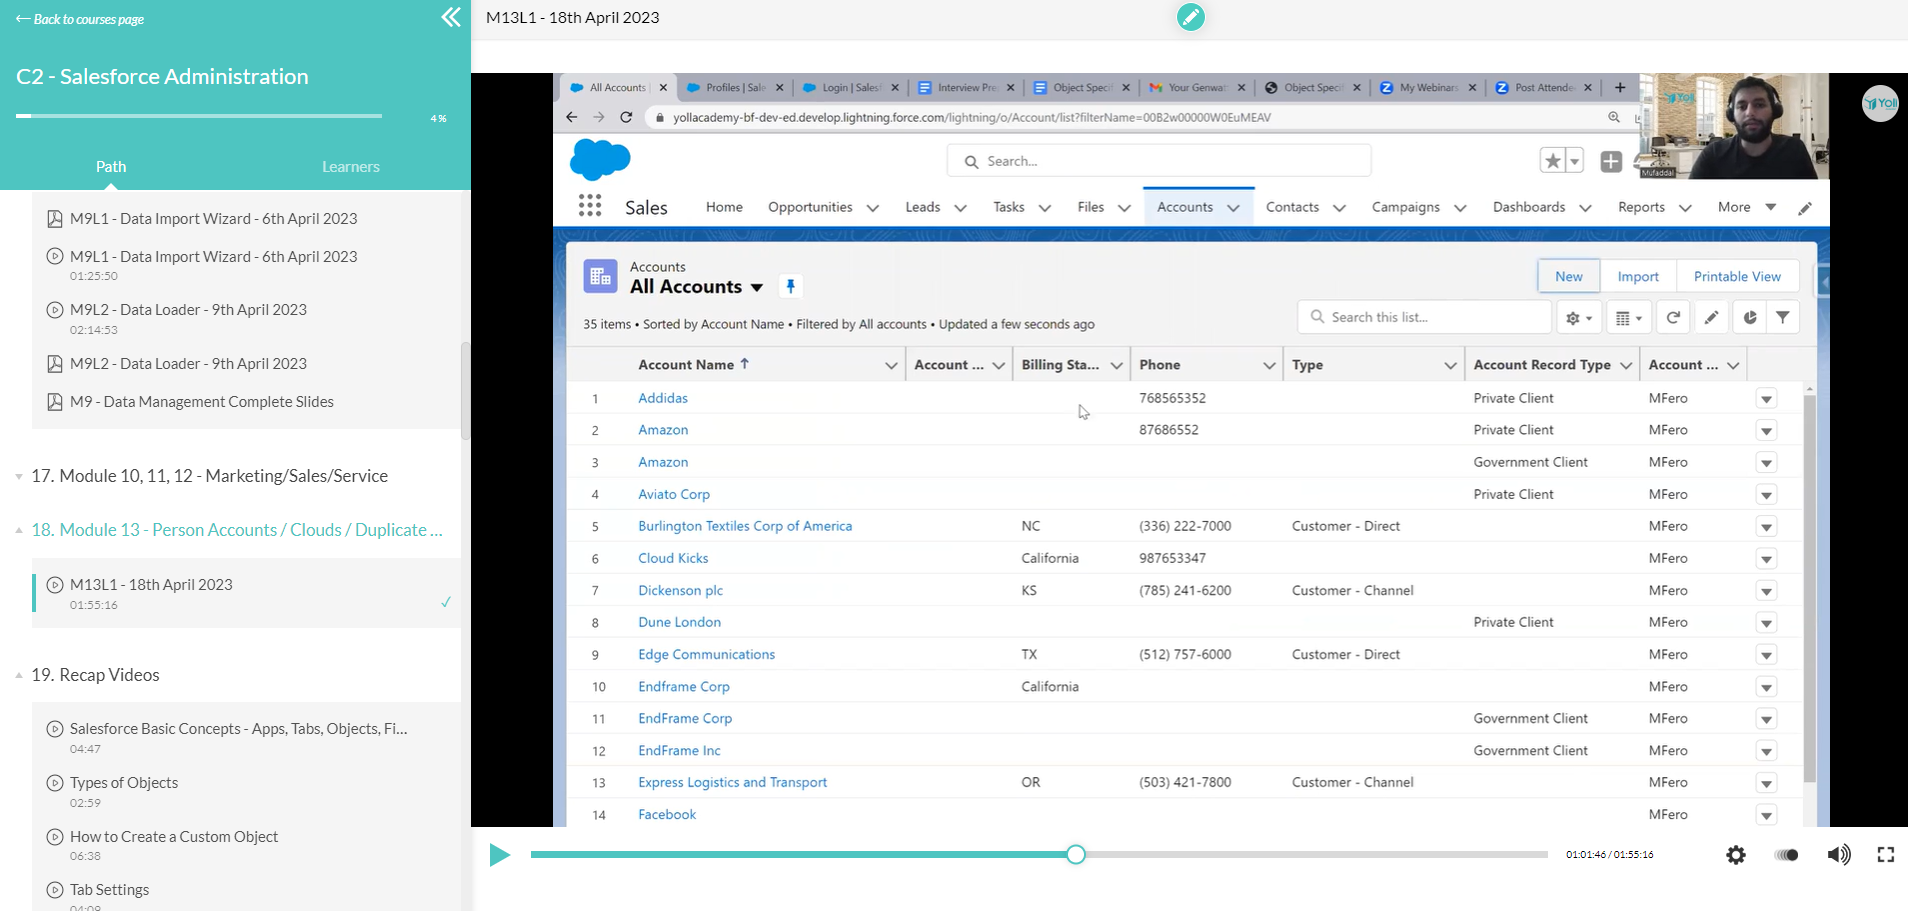Click browser zoom magnifier icon
1908x911 pixels.
(1614, 117)
